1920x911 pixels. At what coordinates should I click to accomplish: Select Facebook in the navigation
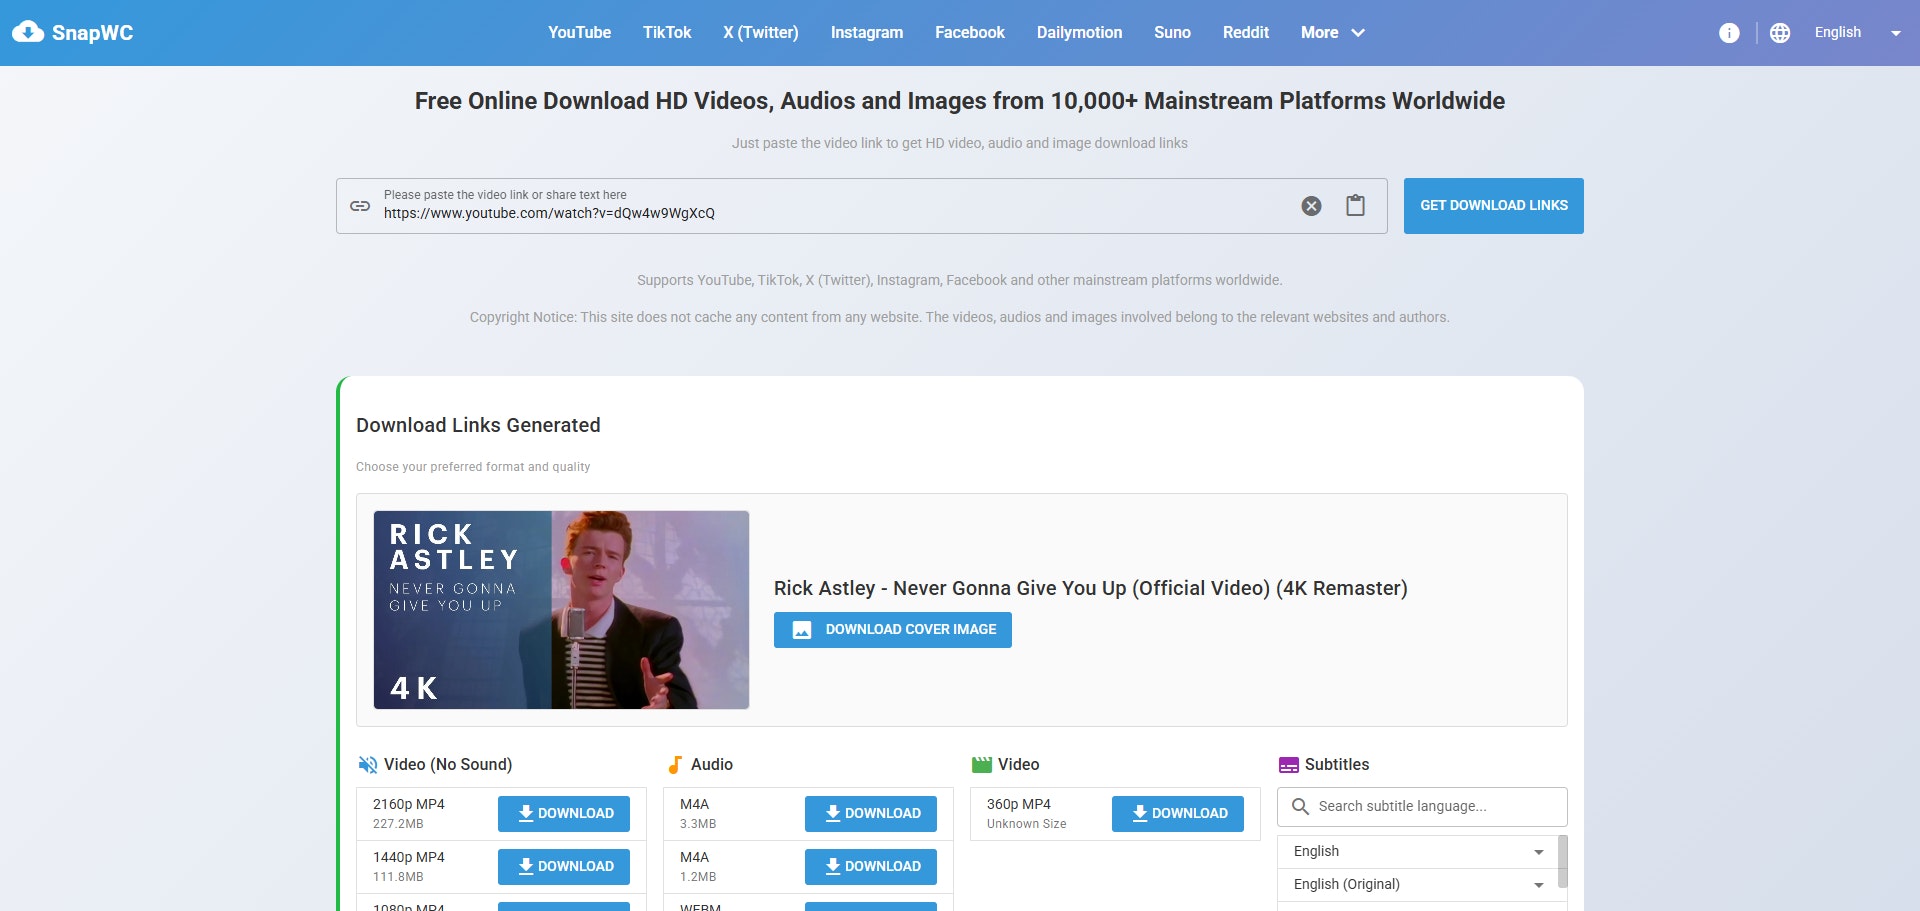970,33
